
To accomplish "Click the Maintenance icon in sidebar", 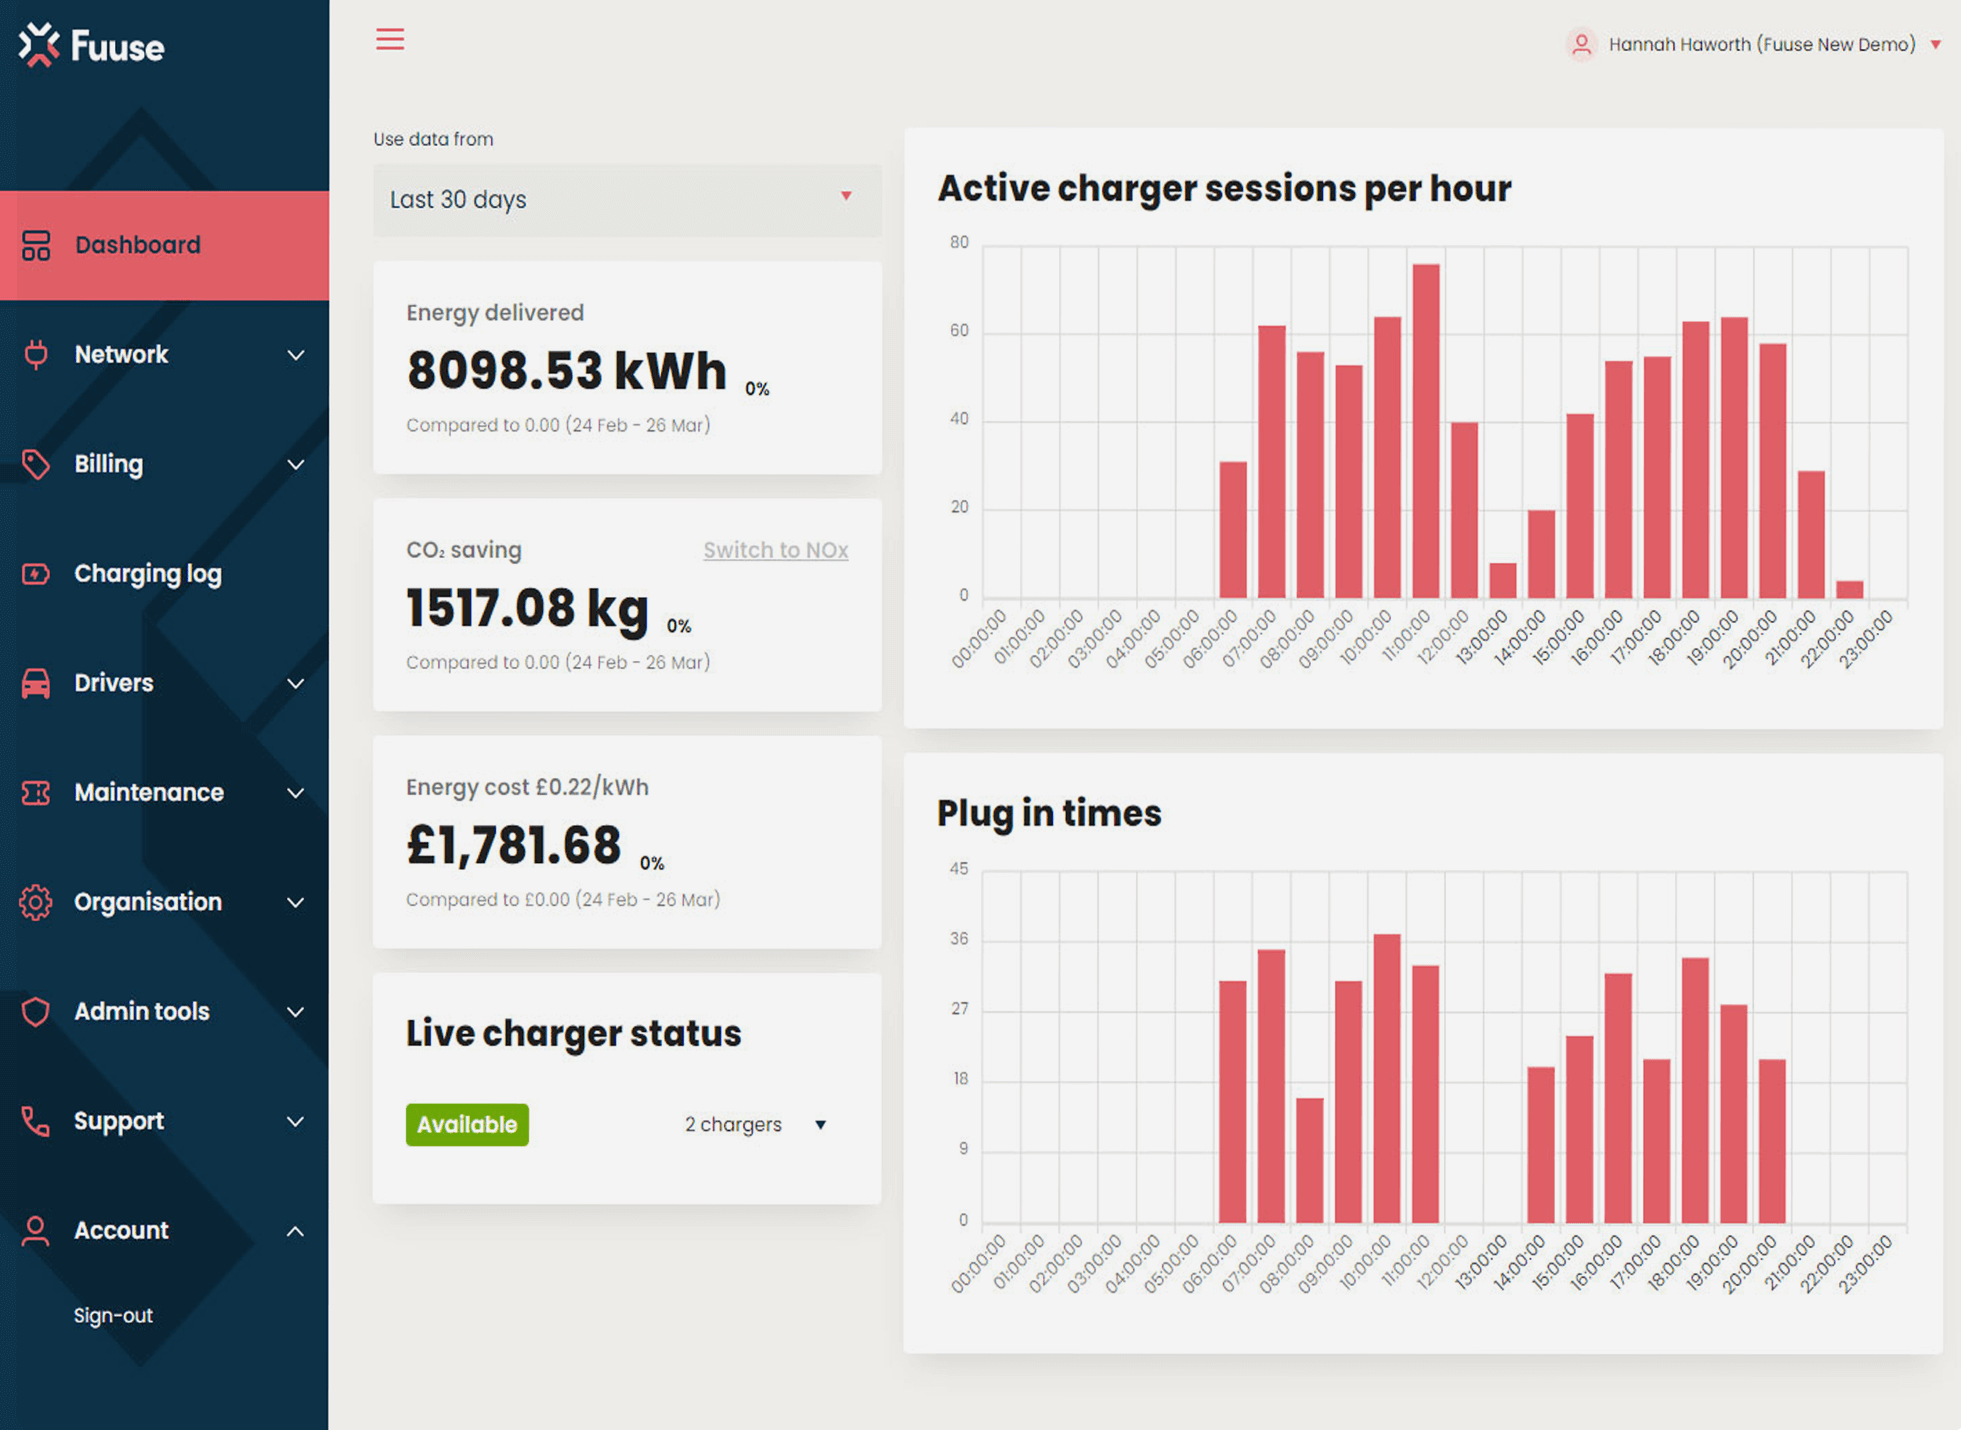I will click(38, 790).
